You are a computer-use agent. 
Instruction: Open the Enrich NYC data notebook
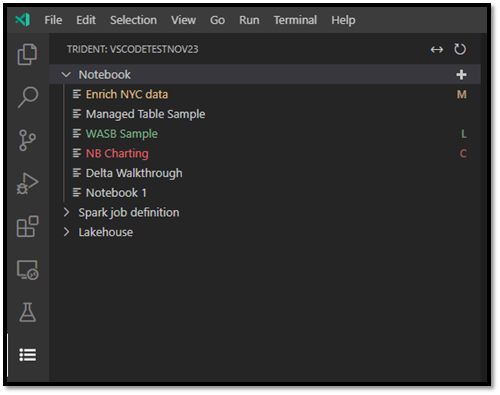pos(127,94)
